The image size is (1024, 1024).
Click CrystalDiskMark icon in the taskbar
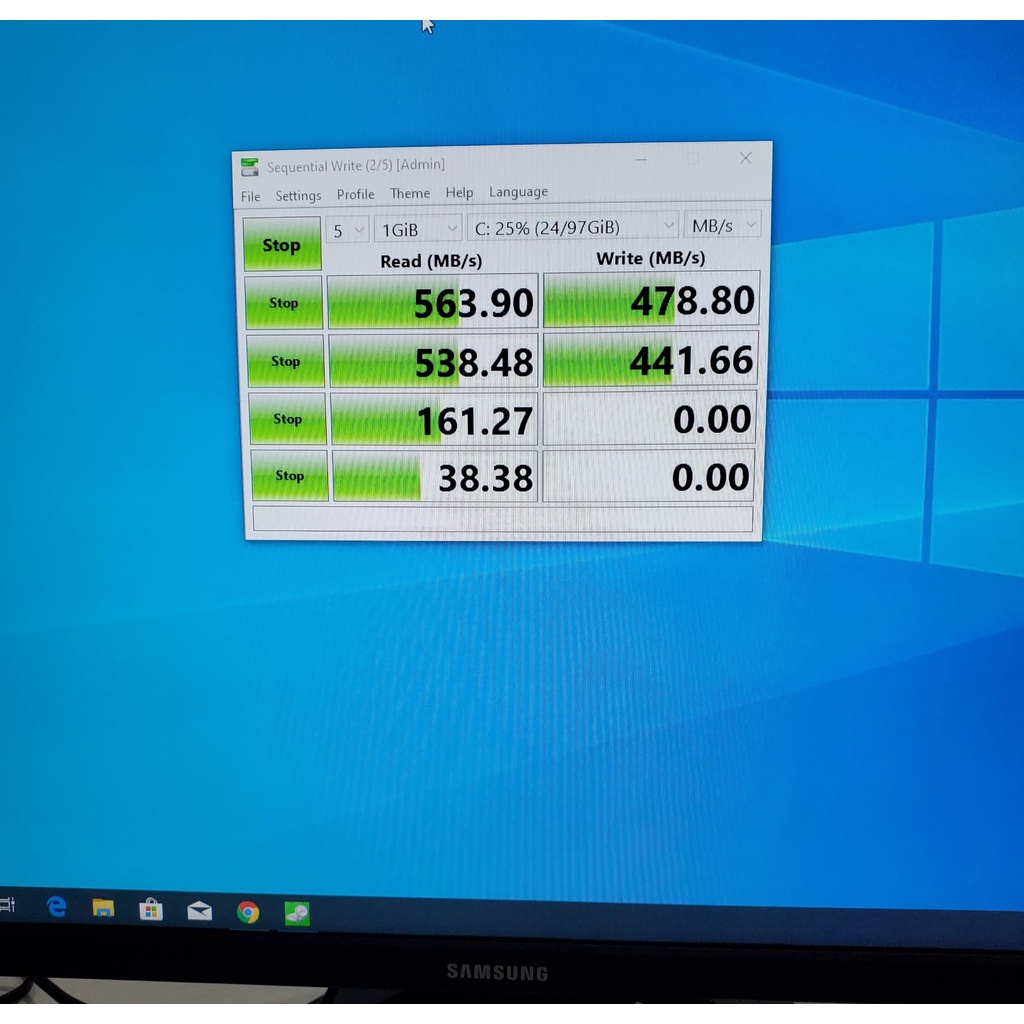(297, 913)
